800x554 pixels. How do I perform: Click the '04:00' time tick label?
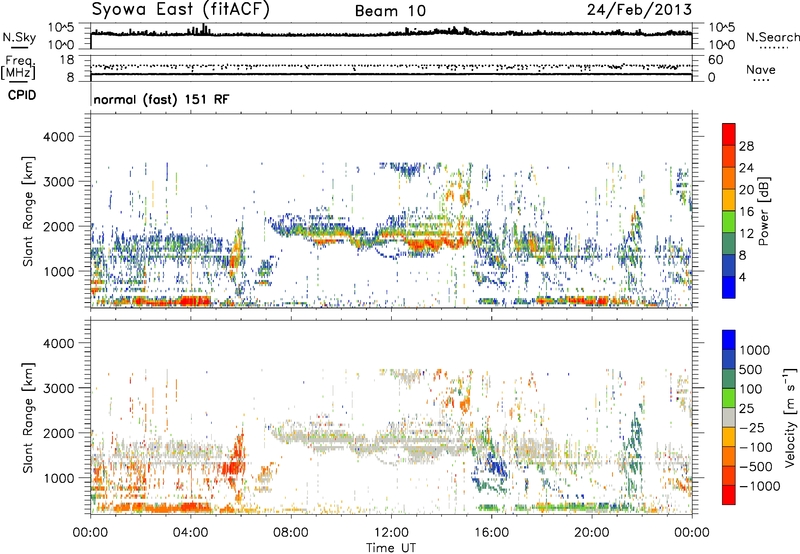click(190, 533)
